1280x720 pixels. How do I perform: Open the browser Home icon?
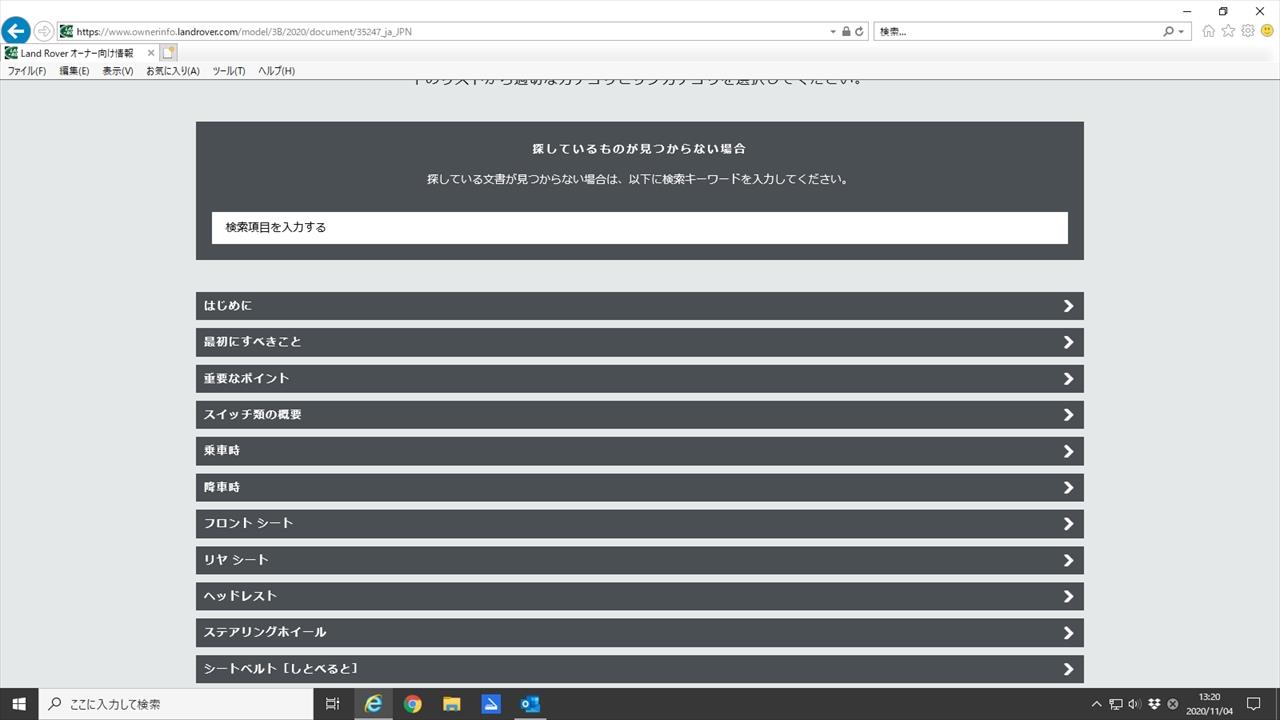coord(1209,31)
